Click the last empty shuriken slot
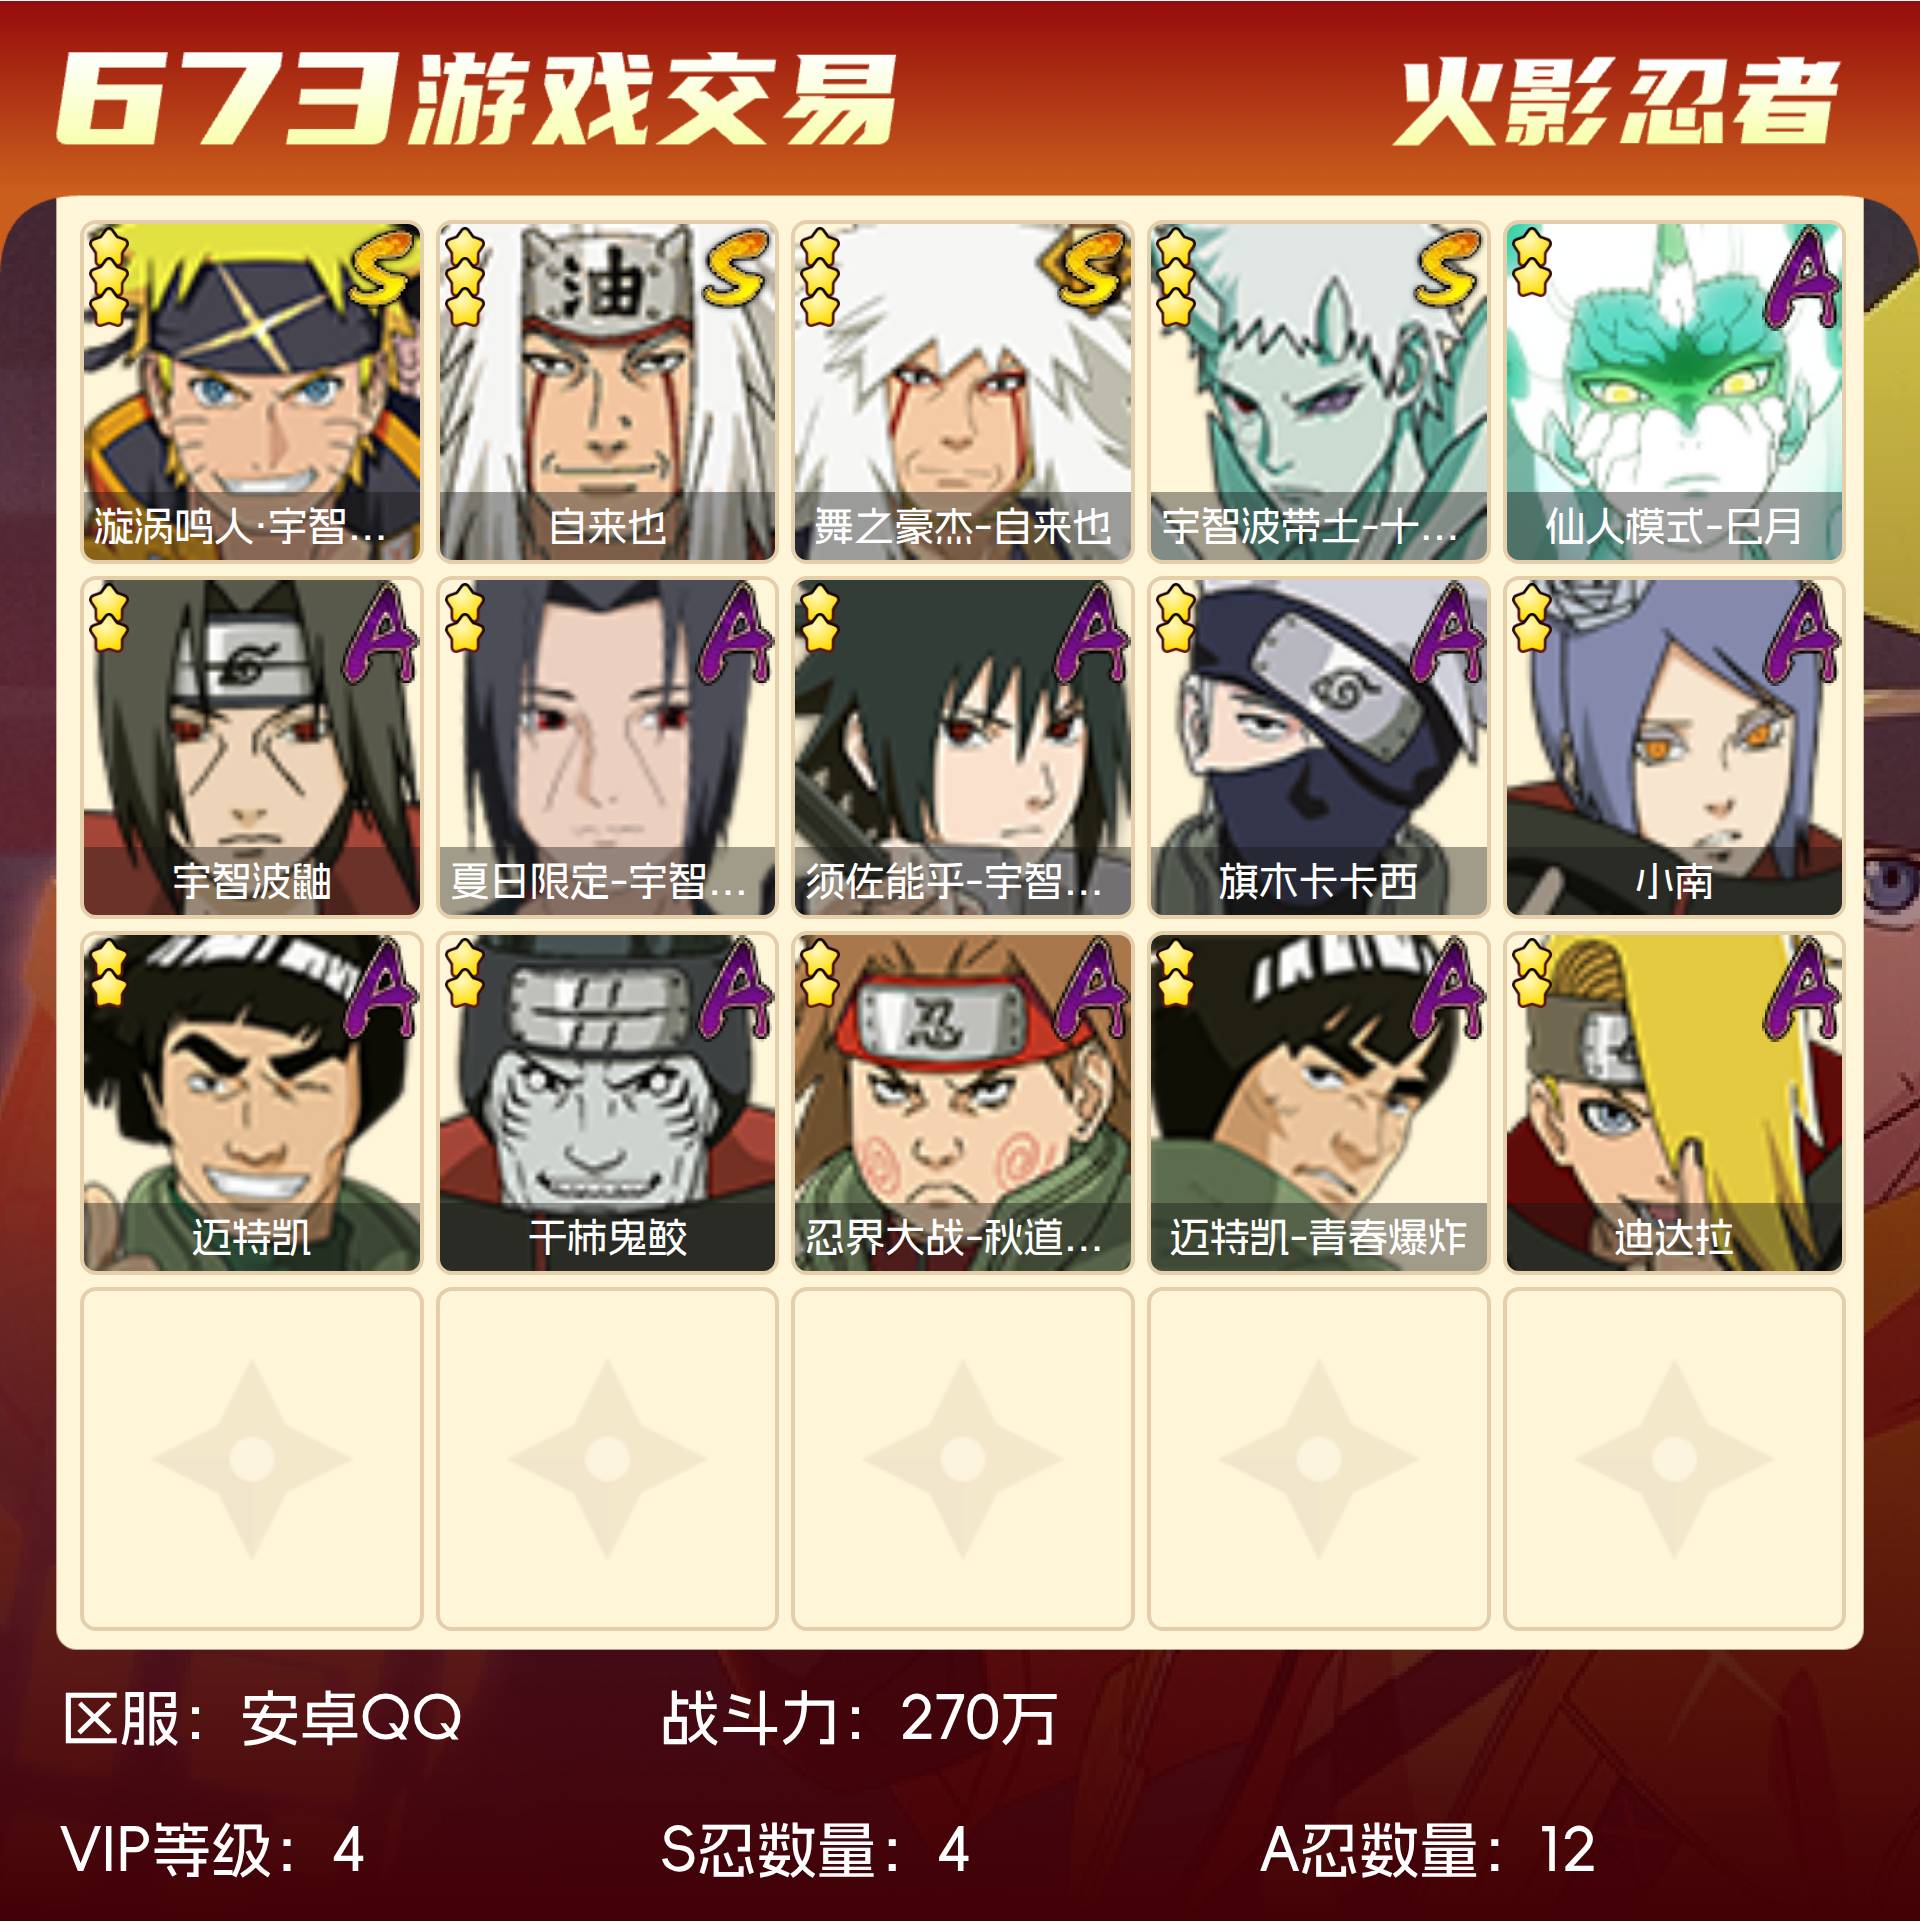Viewport: 1920px width, 1922px height. (x=1674, y=1459)
